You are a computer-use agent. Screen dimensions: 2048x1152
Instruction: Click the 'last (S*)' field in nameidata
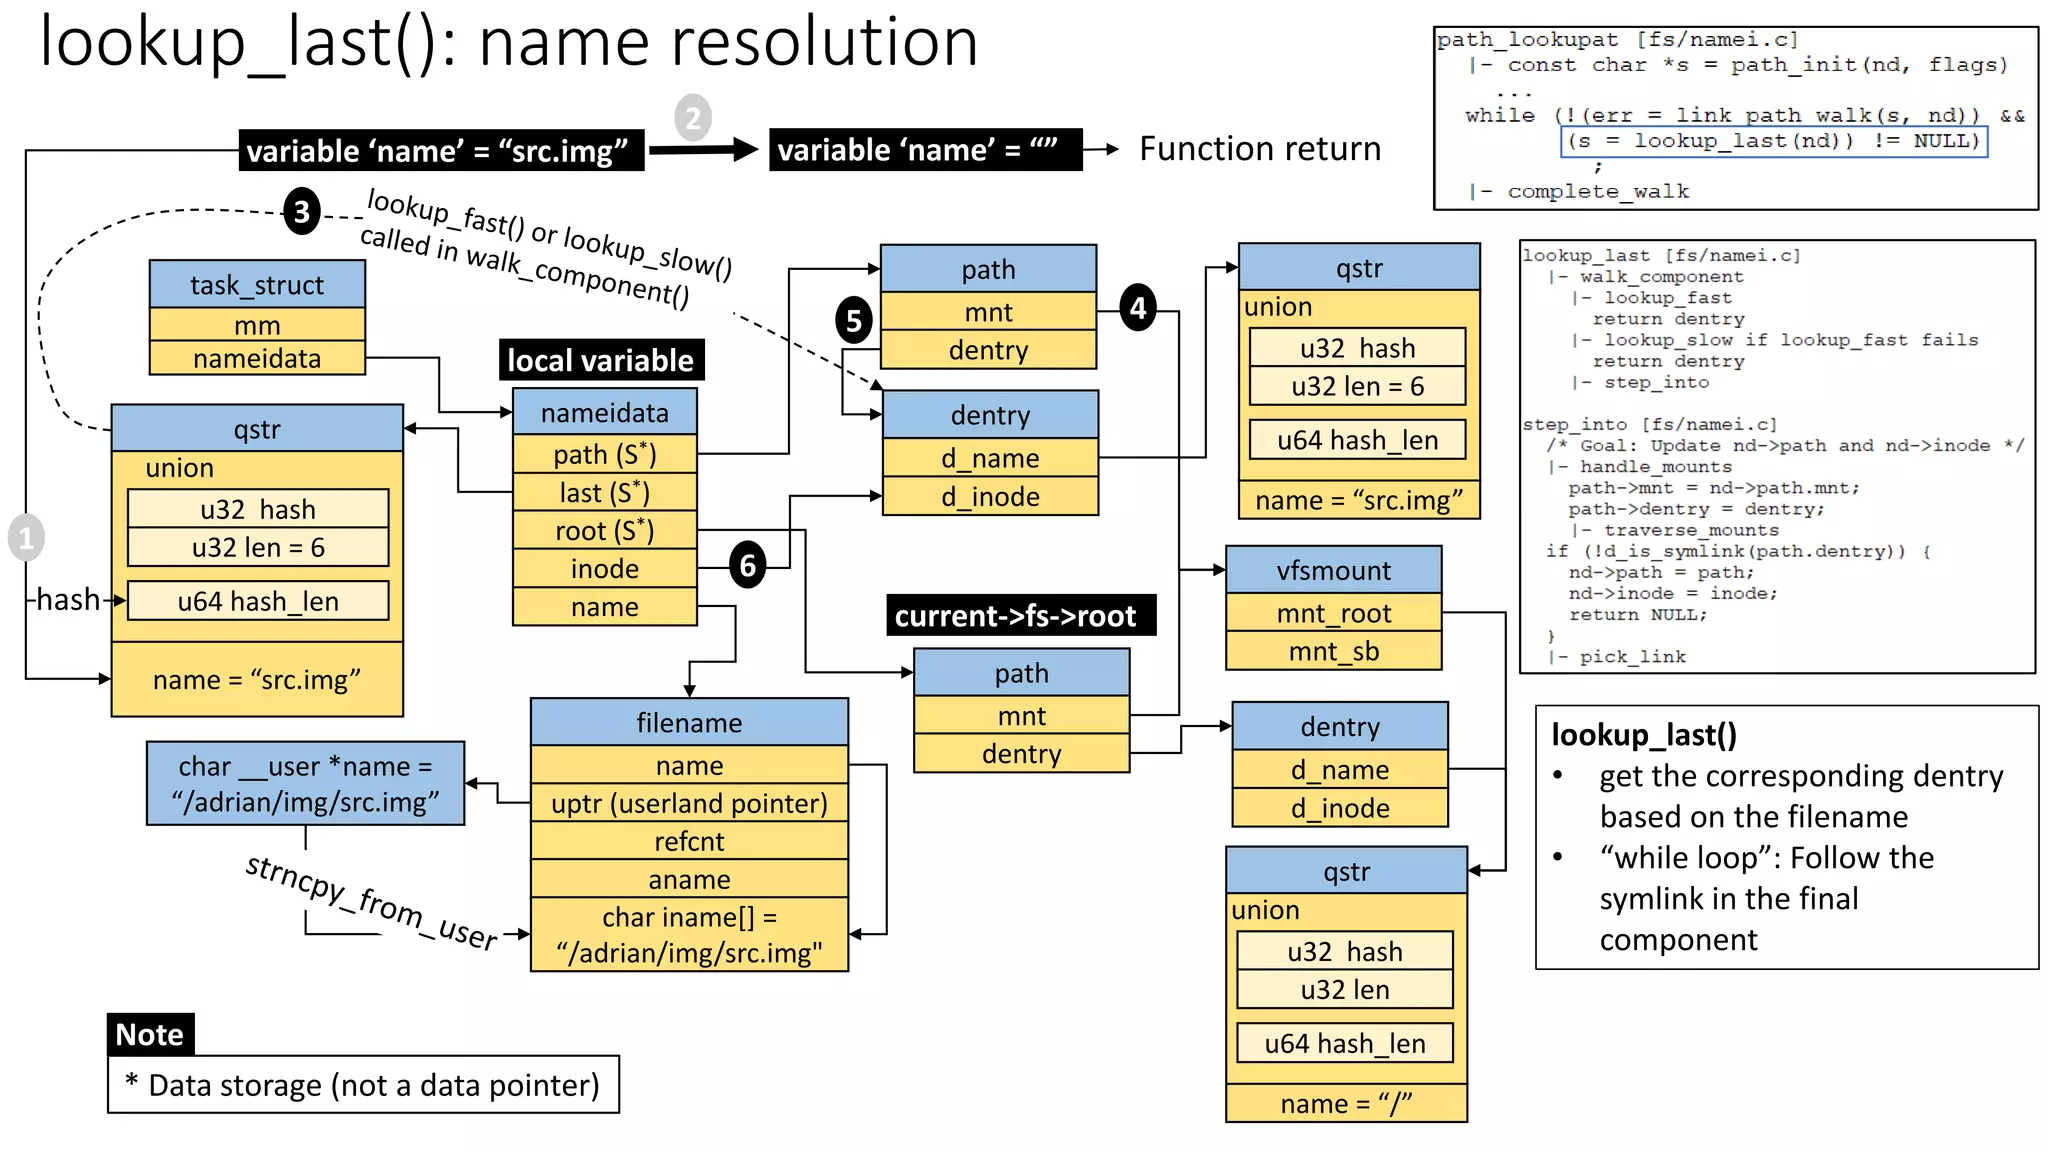(x=604, y=492)
